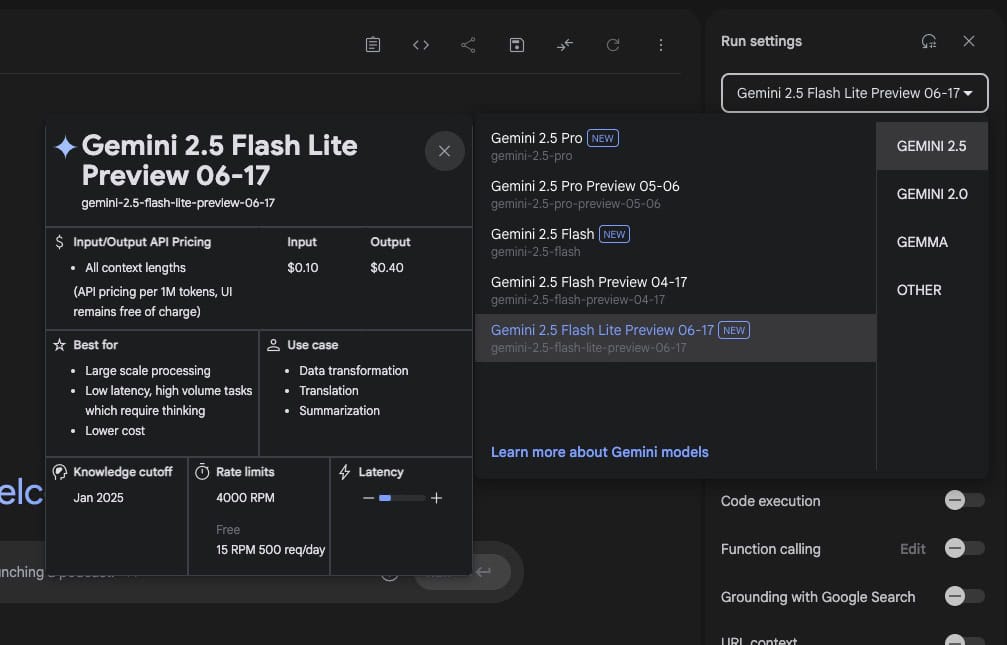
Task: Click the 4000 RPM rate limit value
Action: [245, 498]
